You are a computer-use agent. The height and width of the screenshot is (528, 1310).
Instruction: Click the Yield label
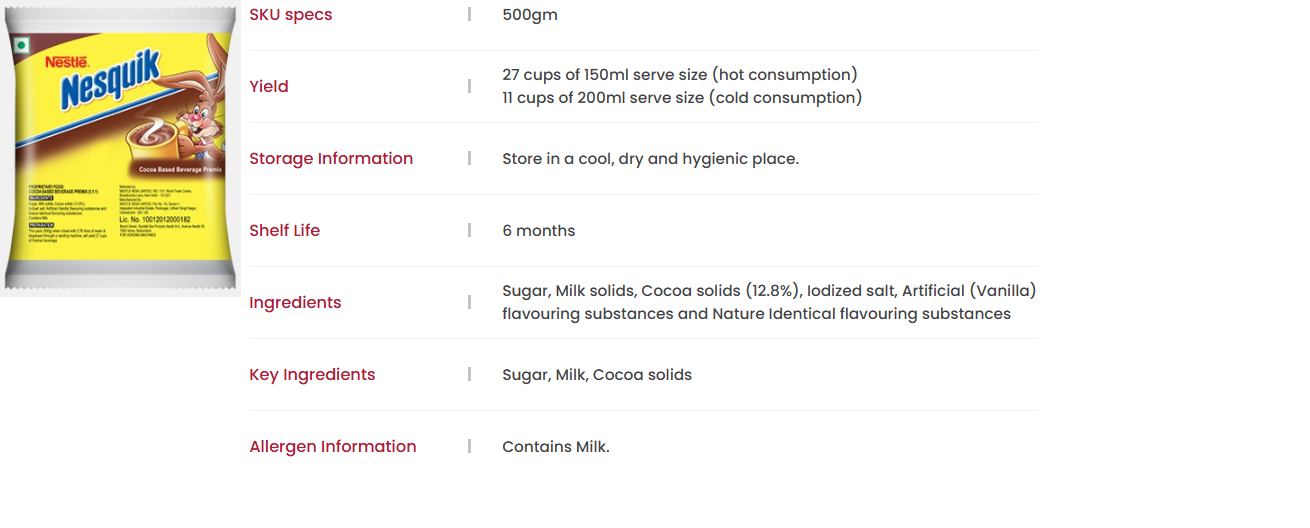pos(269,86)
